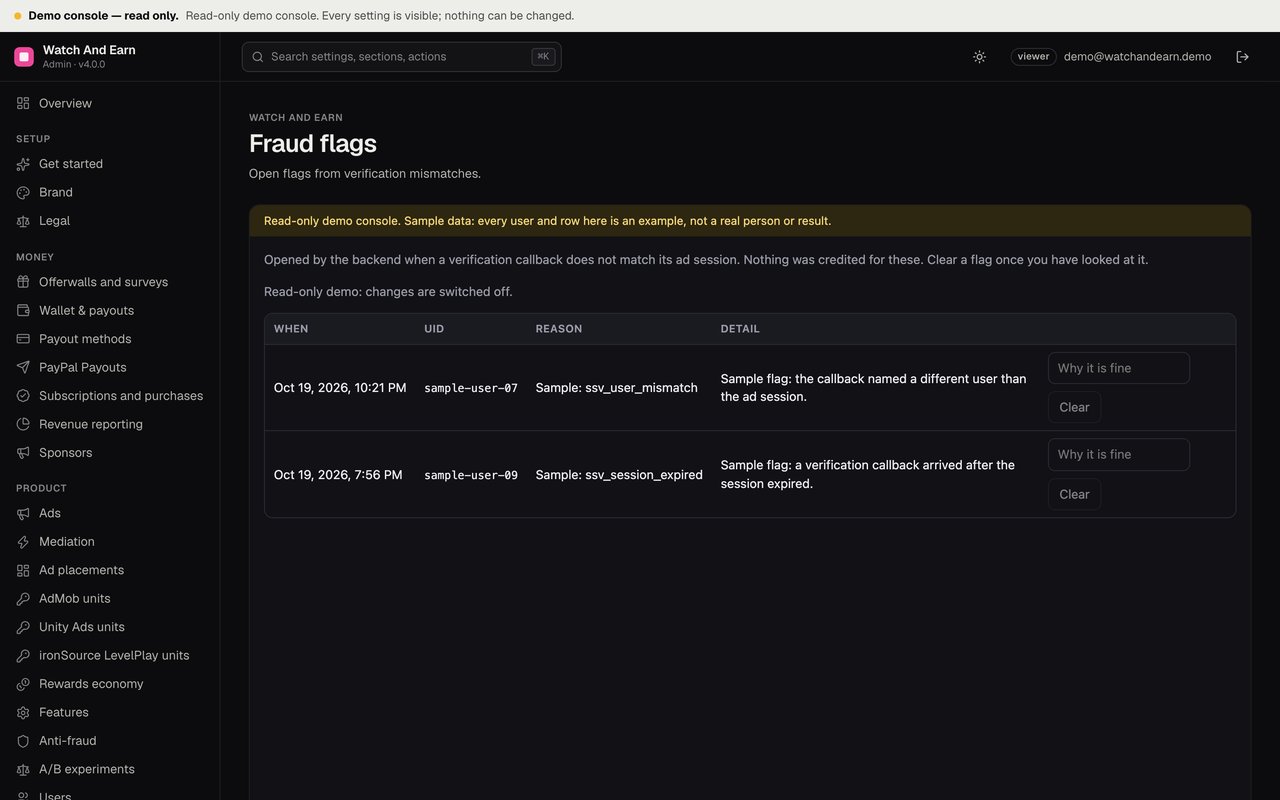
Task: Click the Oct 19, 2026, 7:56 PM timestamp
Action: point(338,475)
